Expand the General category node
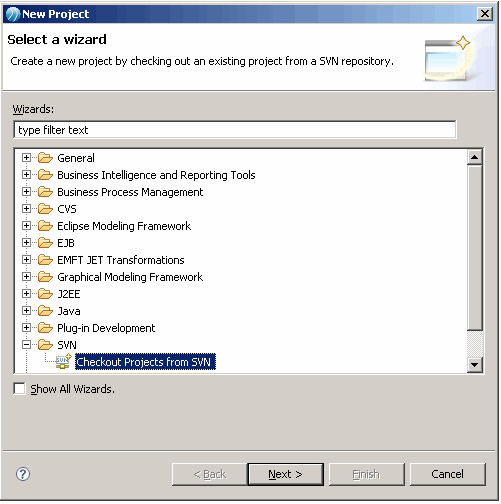Image resolution: width=501 pixels, height=504 pixels. [x=26, y=157]
